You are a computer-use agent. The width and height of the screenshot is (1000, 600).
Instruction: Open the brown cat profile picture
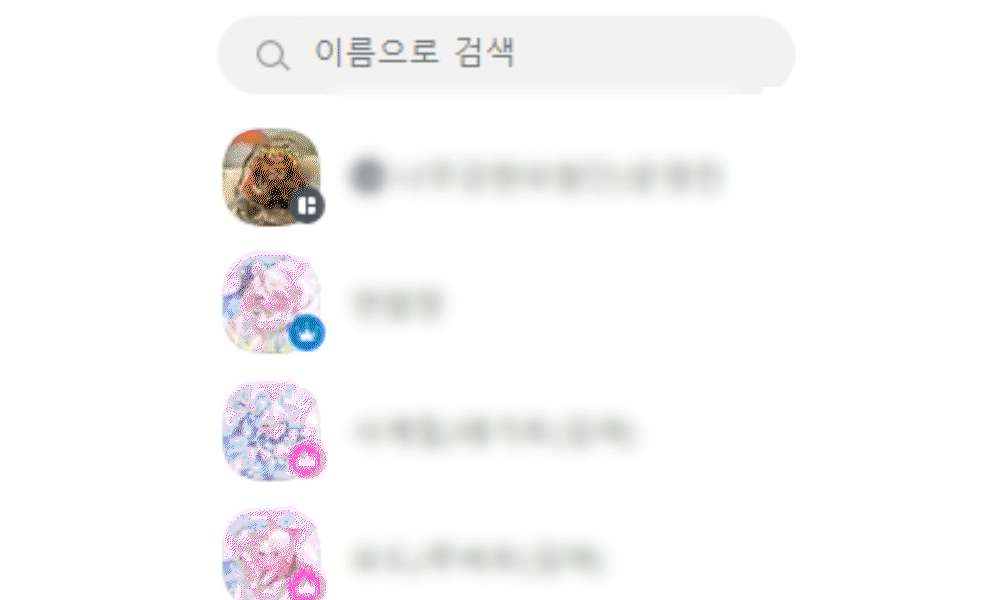(x=271, y=177)
